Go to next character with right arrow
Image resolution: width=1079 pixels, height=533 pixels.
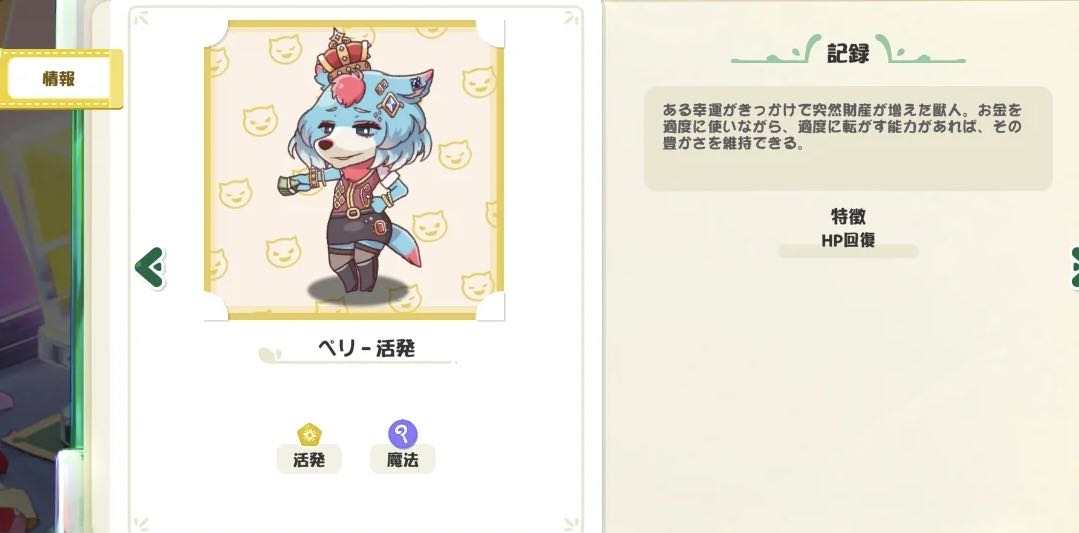[x=1073, y=267]
